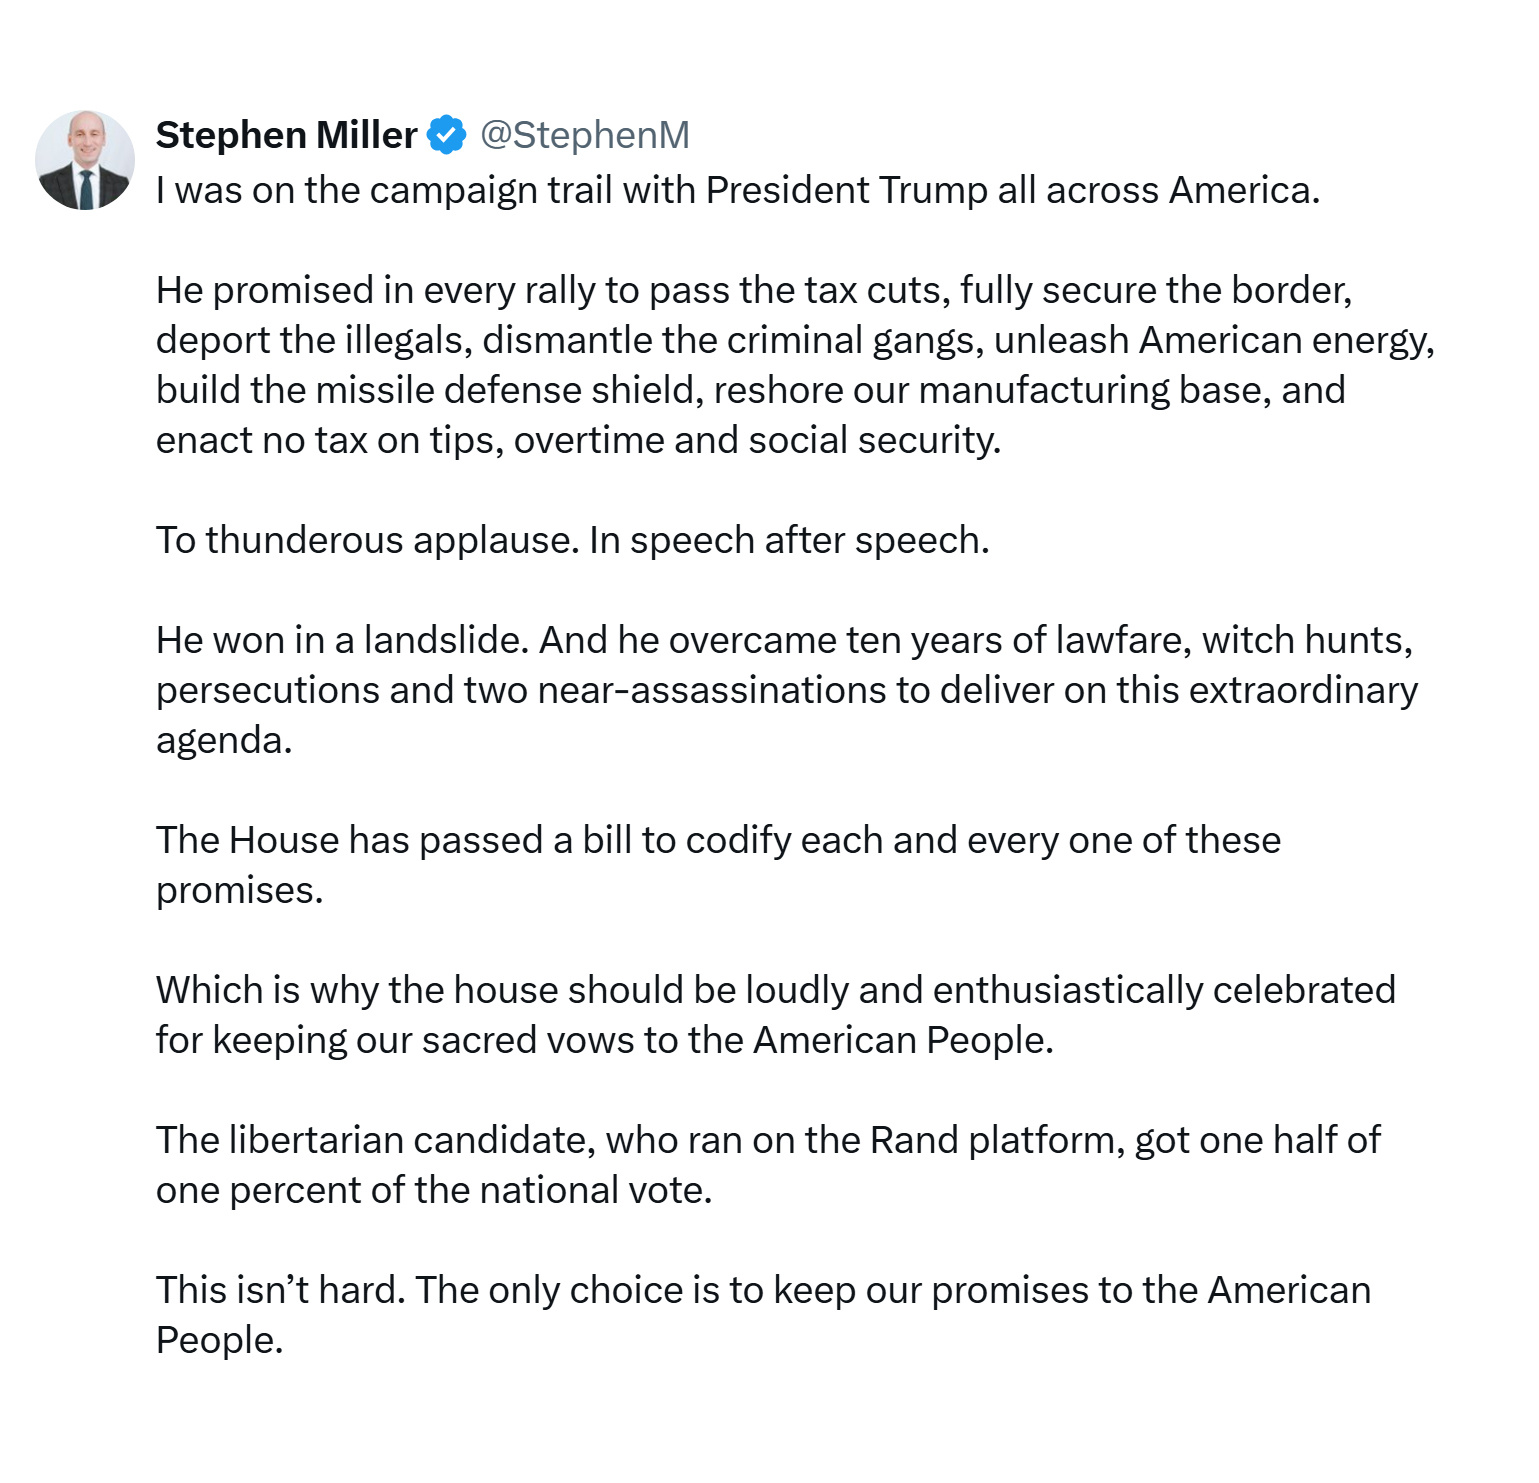1539x1483 pixels.
Task: Click the line "for keeping our sacred vows"
Action: click(605, 1040)
